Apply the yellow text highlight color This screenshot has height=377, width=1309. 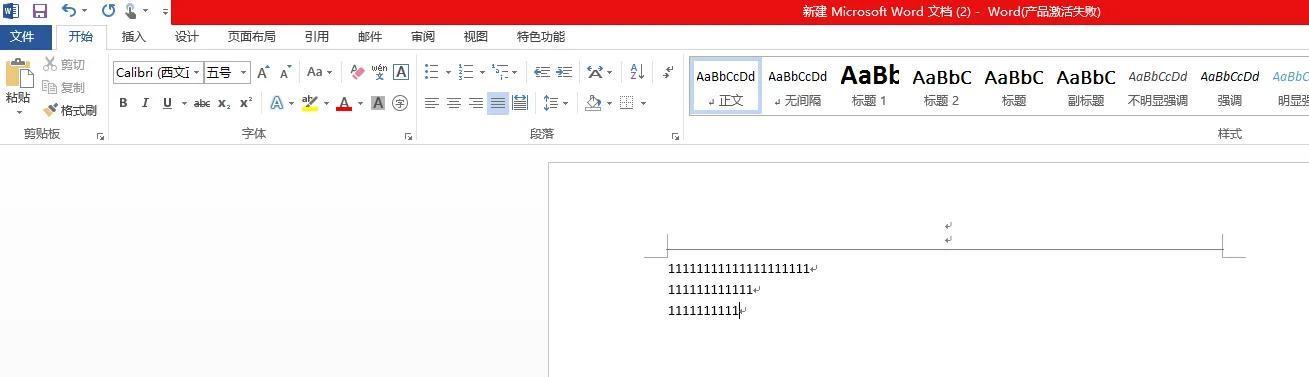(x=310, y=103)
